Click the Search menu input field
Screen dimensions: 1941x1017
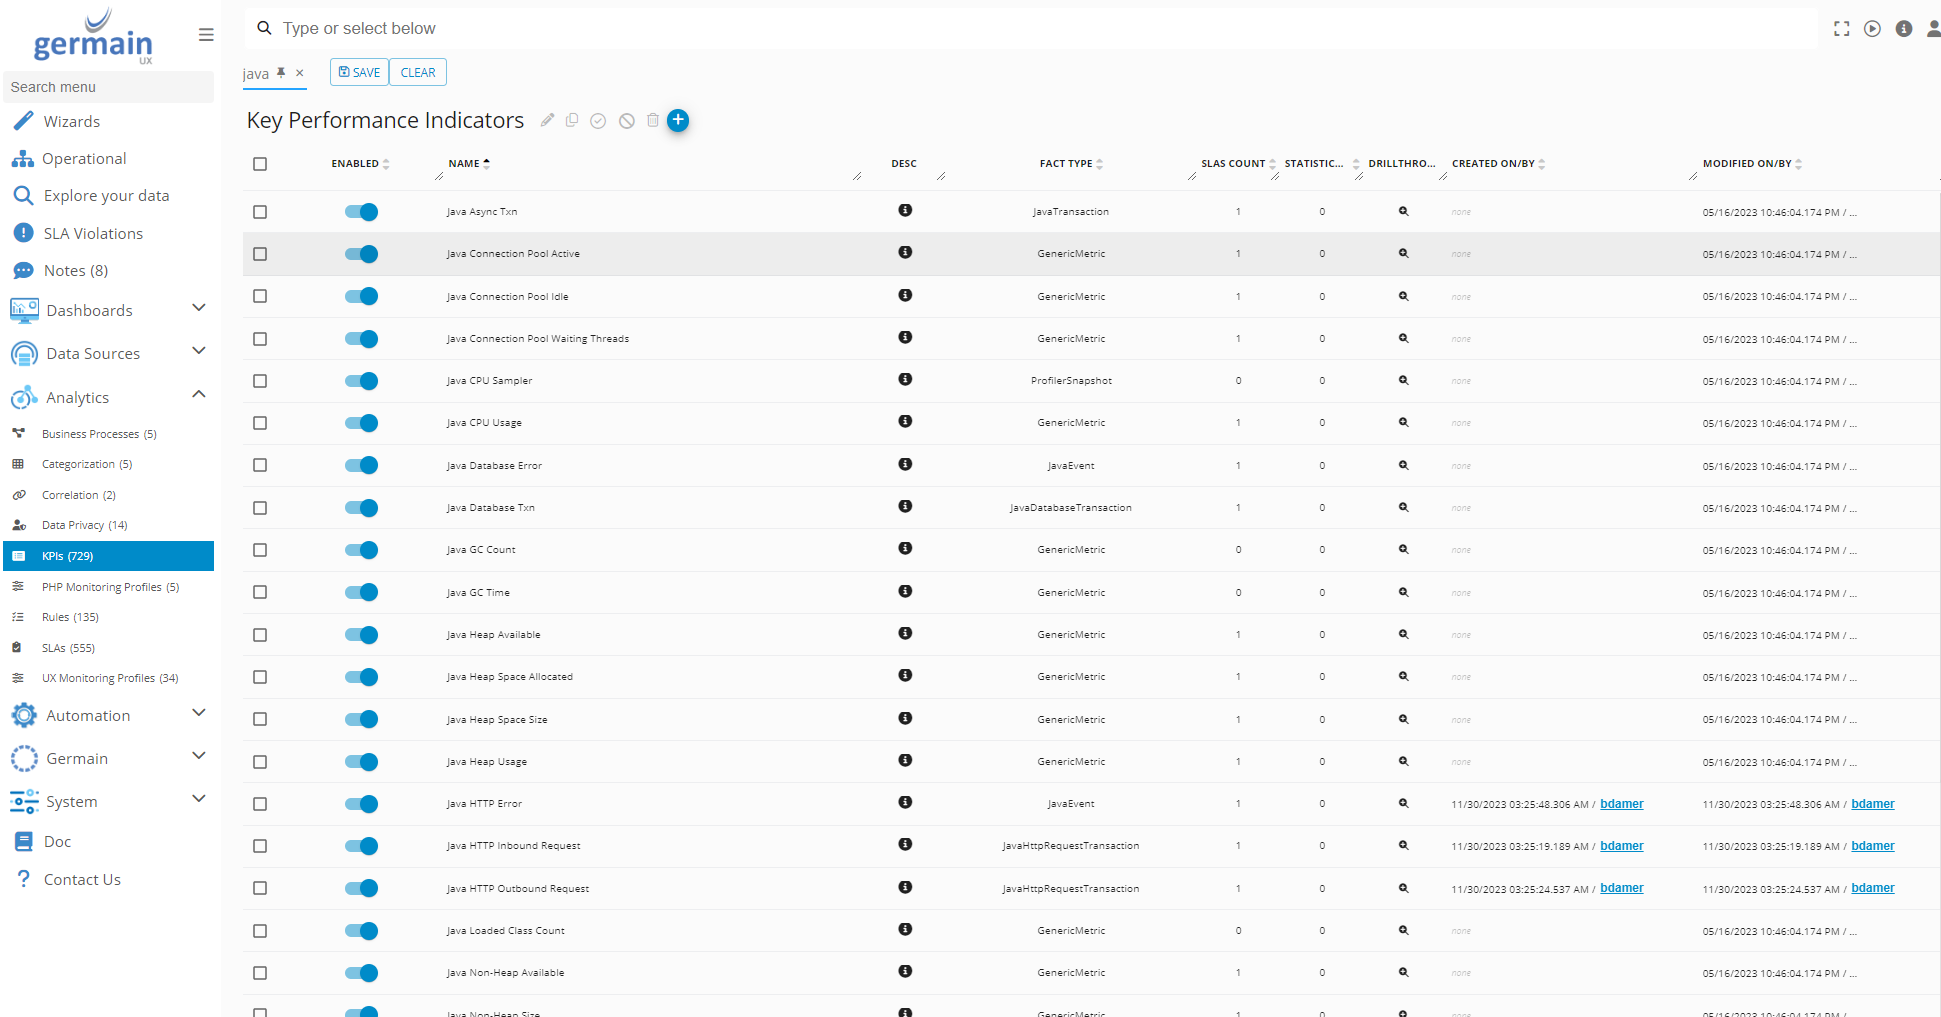click(108, 87)
